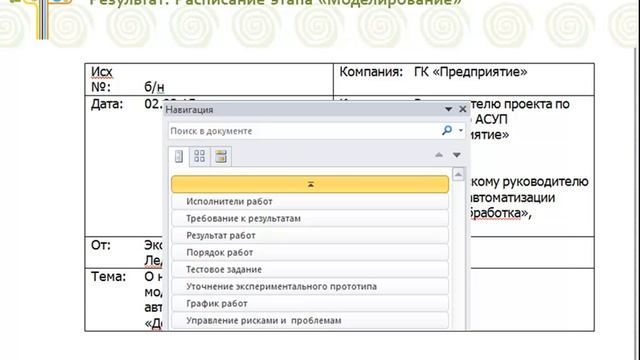The image size is (640, 360).
Task: Select the Требование к результатам heading
Action: point(310,219)
